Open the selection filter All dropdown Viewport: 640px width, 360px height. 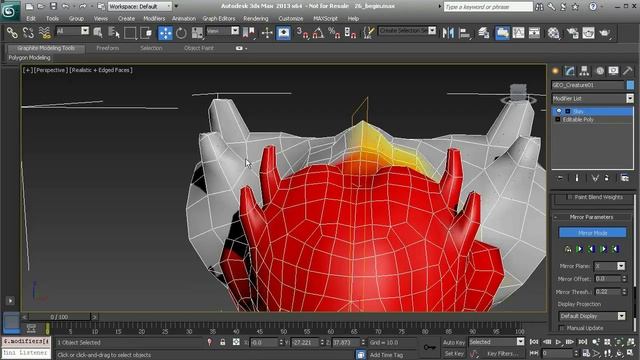(x=72, y=31)
